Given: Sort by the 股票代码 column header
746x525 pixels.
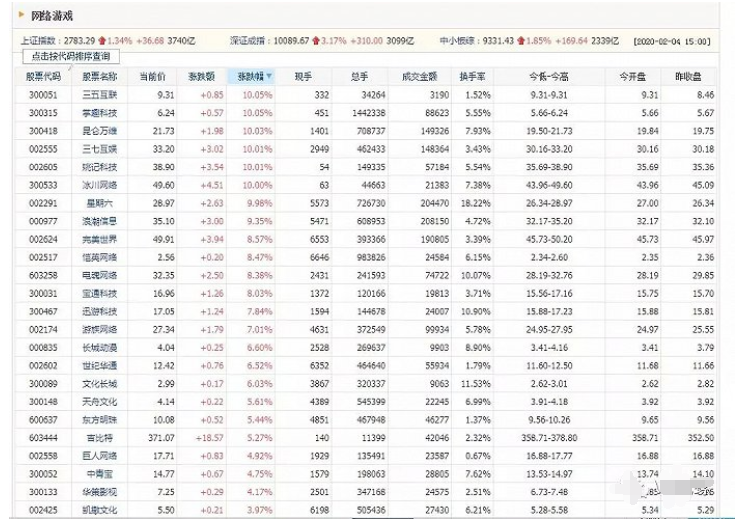Looking at the screenshot, I should (43, 77).
